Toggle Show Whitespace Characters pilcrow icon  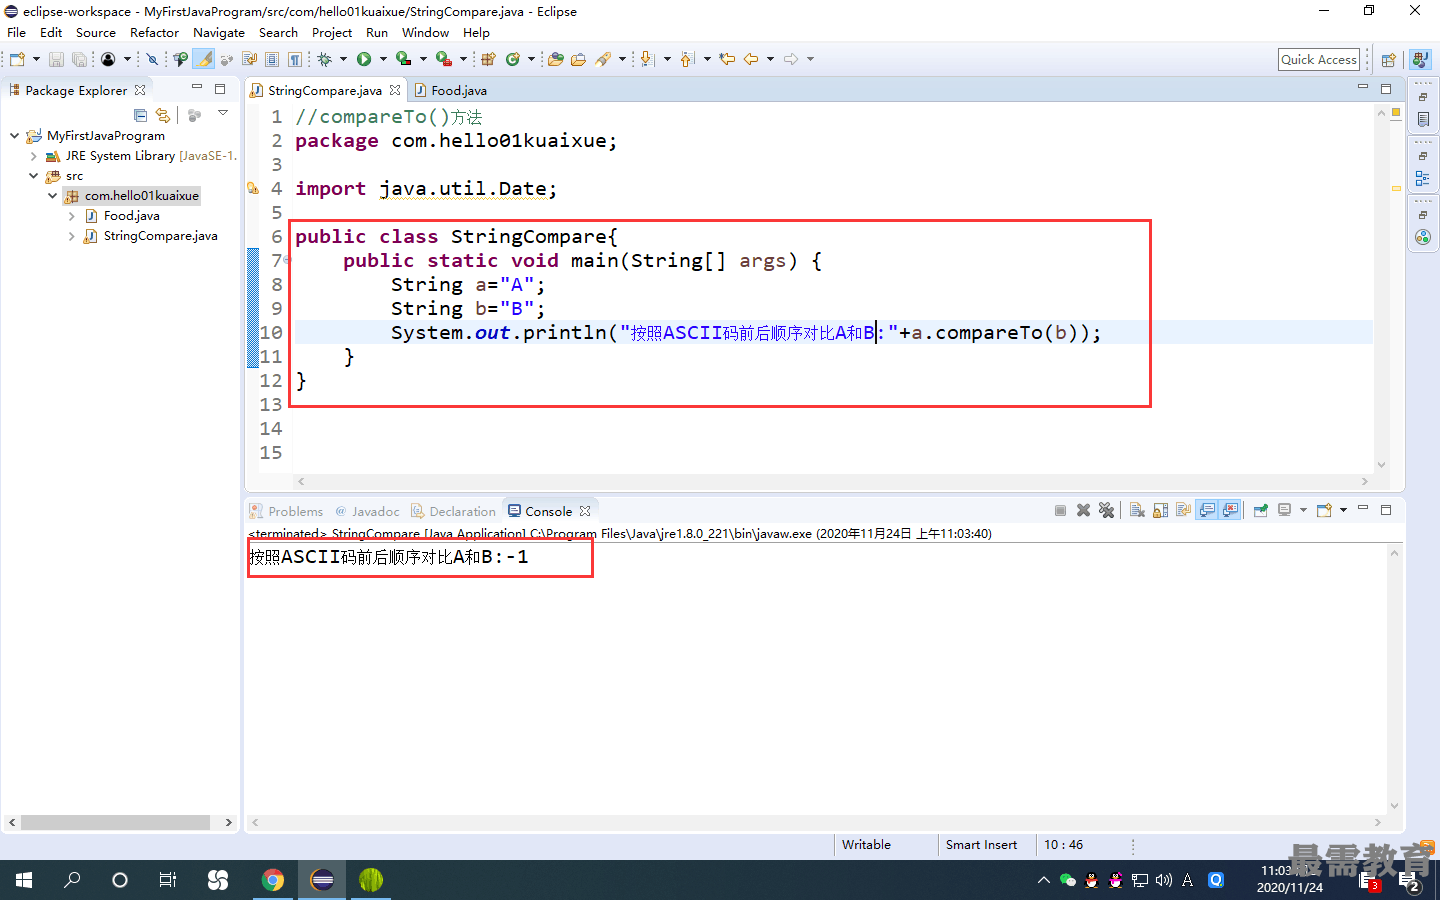click(294, 59)
